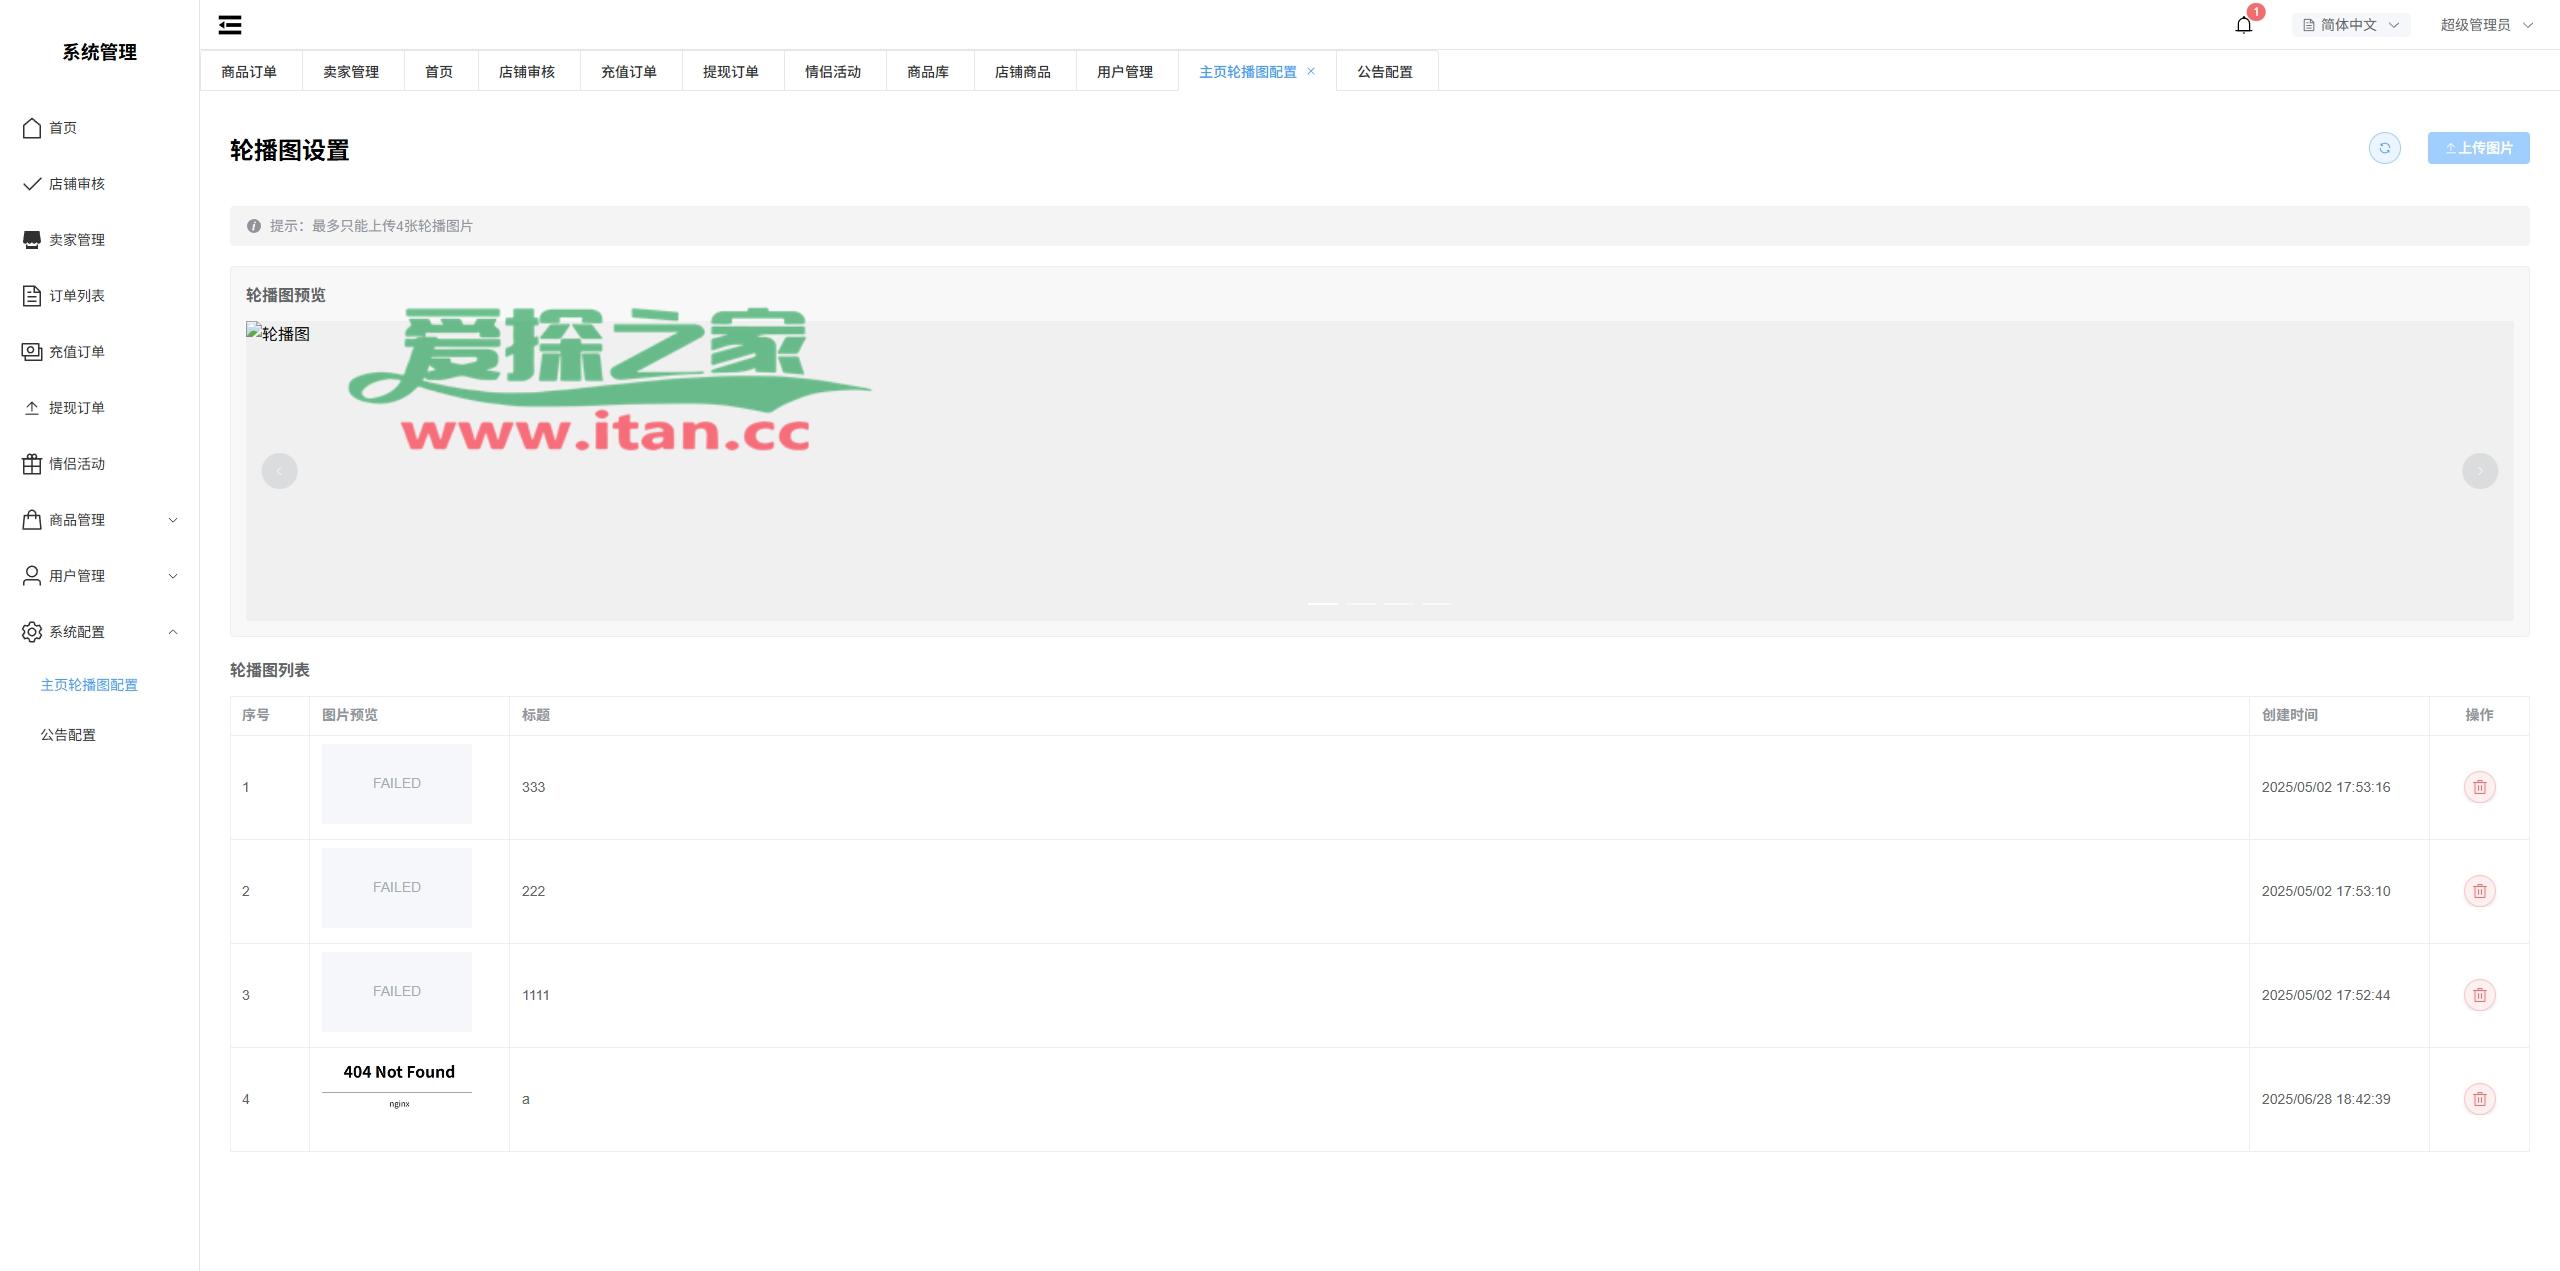2560x1271 pixels.
Task: Expand the 商品管理 sidebar menu
Action: [100, 520]
